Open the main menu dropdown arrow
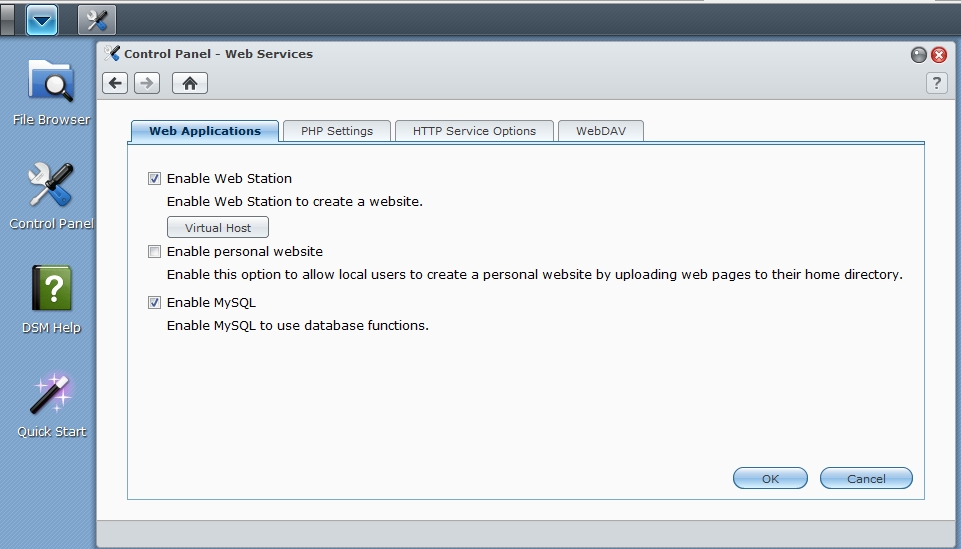This screenshot has height=549, width=961. coord(42,19)
